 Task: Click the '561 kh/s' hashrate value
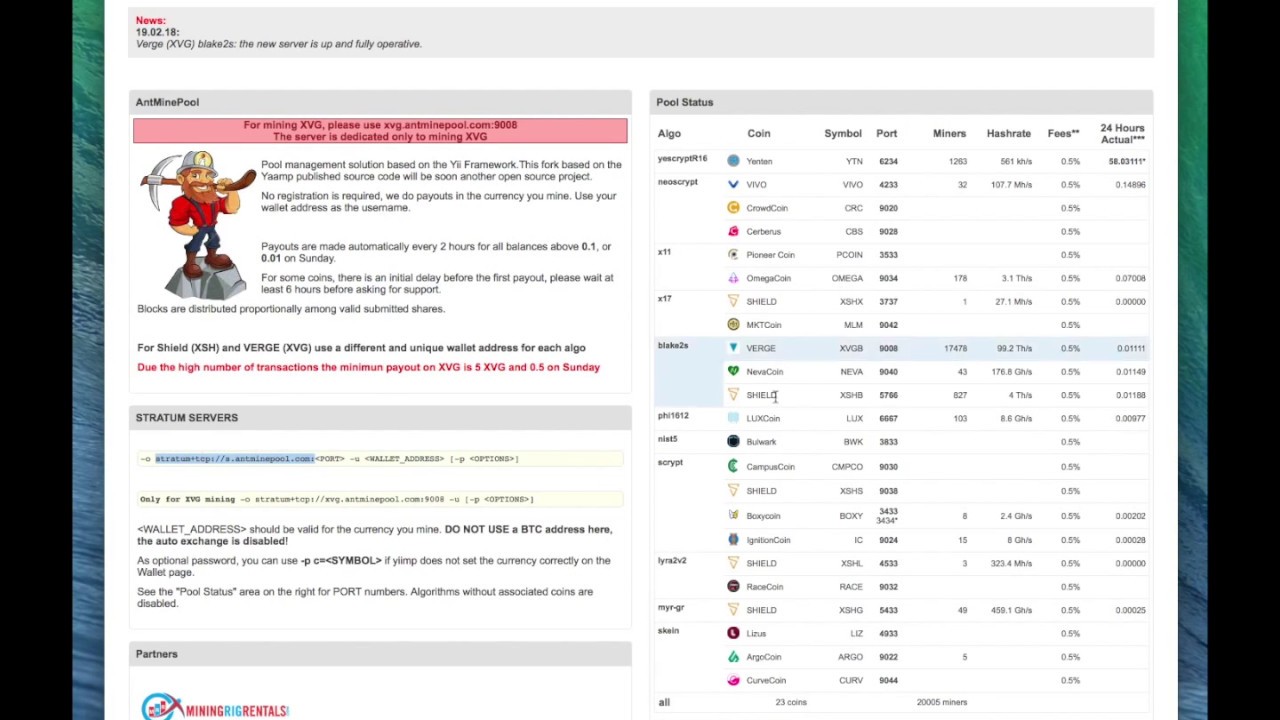click(1016, 161)
